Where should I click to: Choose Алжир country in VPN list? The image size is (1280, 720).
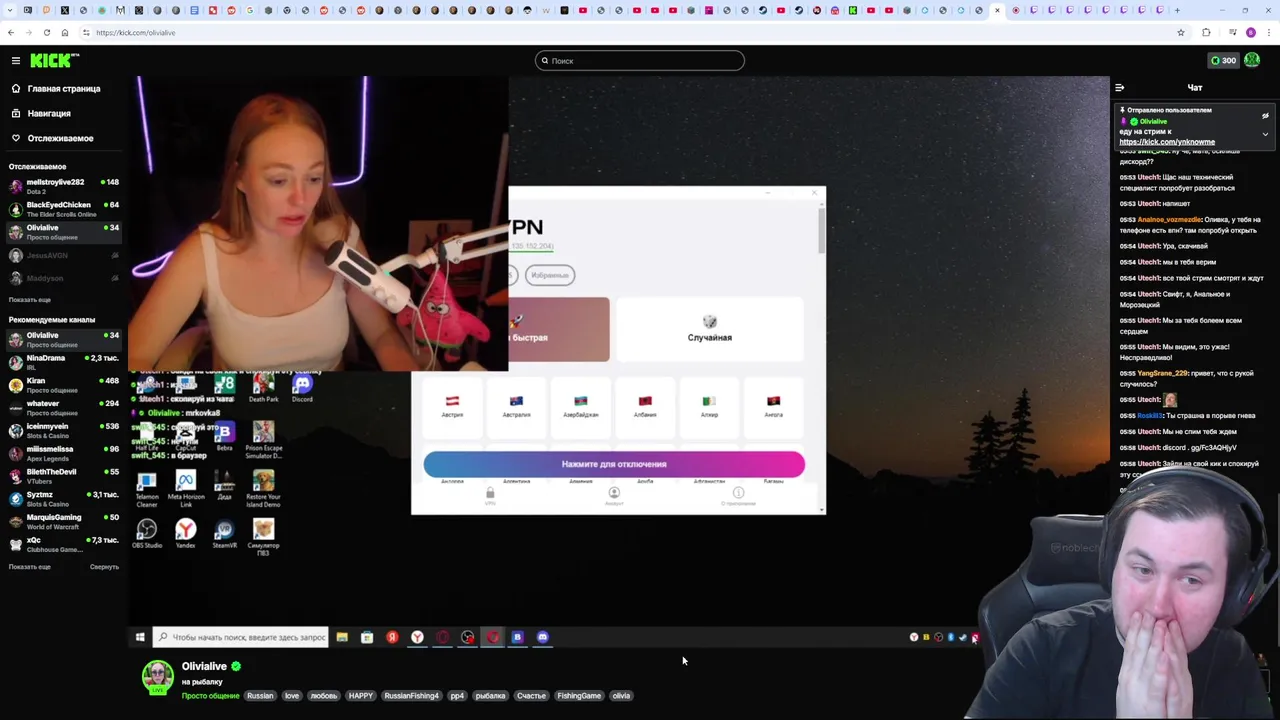coord(709,405)
